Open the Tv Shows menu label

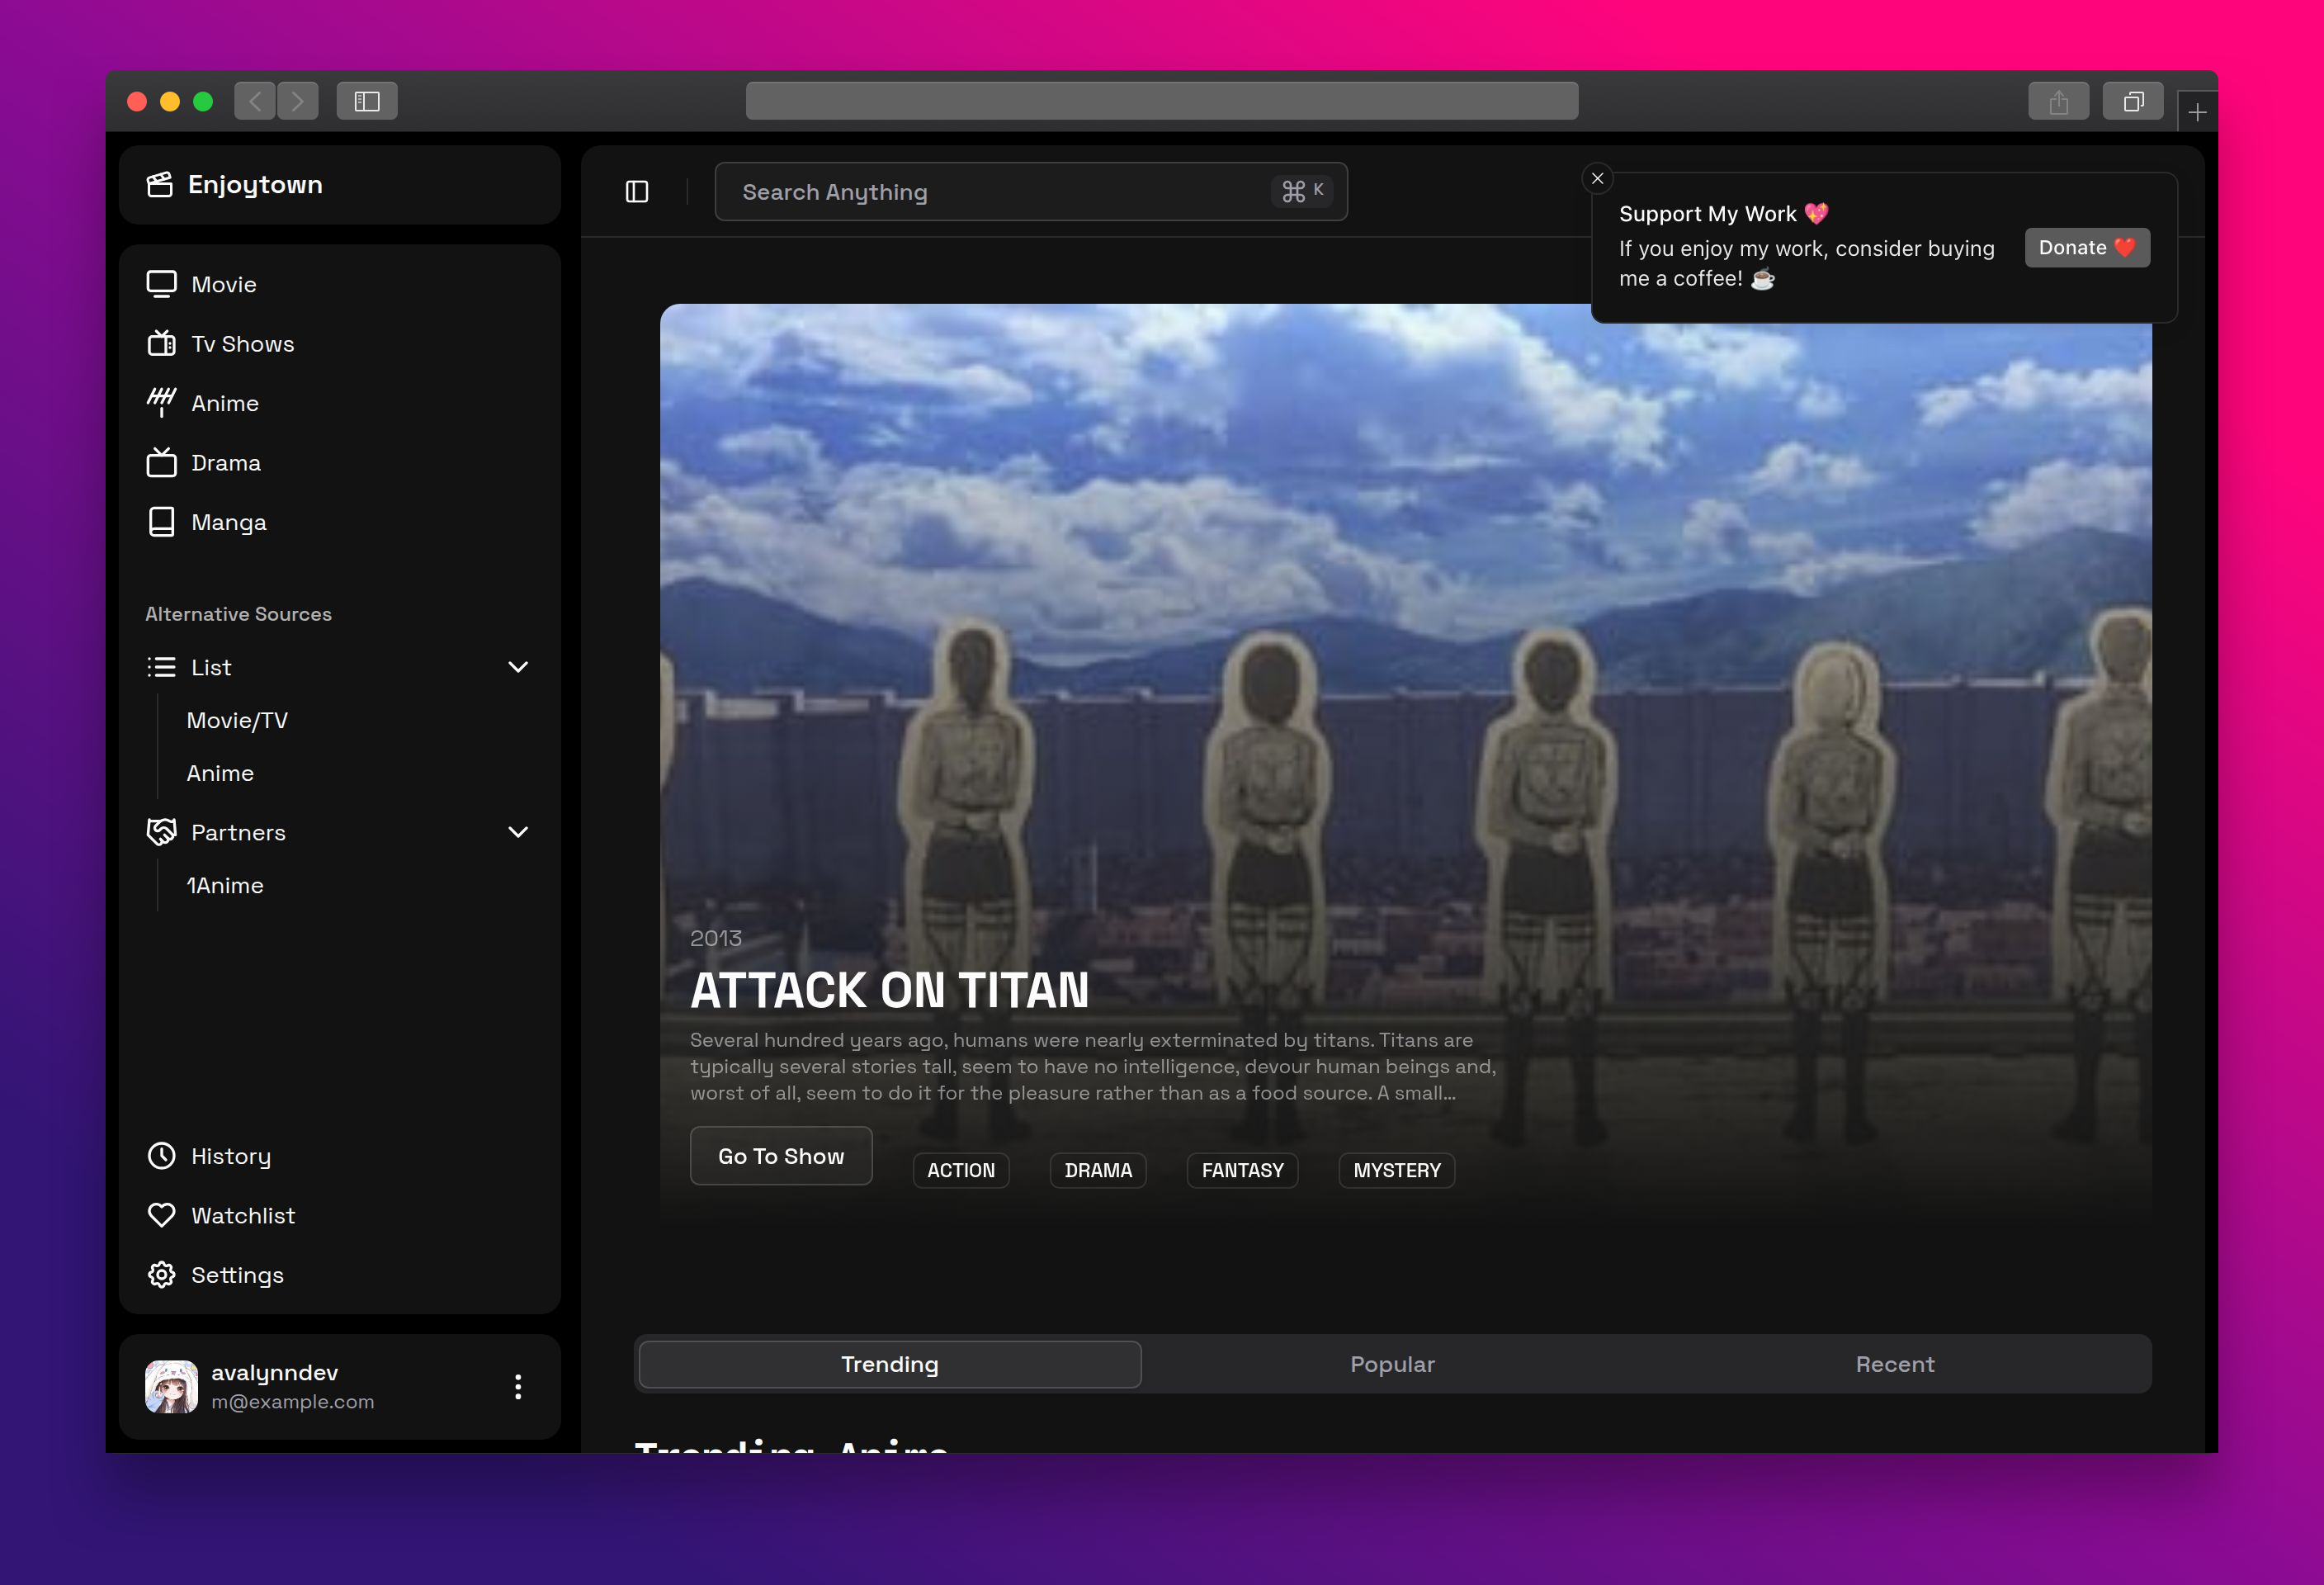[243, 344]
